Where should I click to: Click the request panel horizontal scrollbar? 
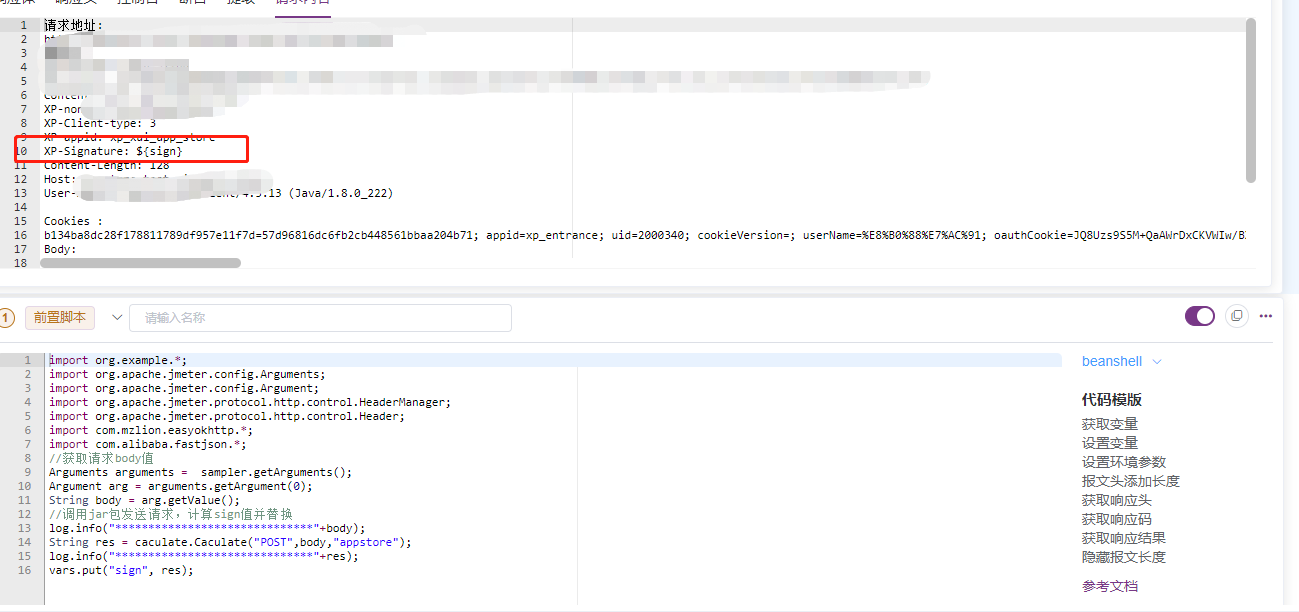pos(140,263)
